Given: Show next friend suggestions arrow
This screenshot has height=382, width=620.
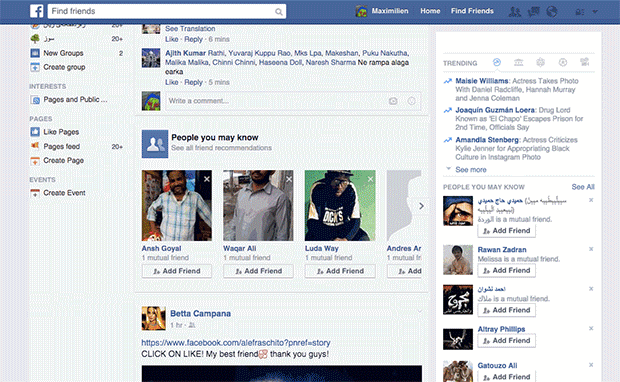Looking at the screenshot, I should (421, 206).
